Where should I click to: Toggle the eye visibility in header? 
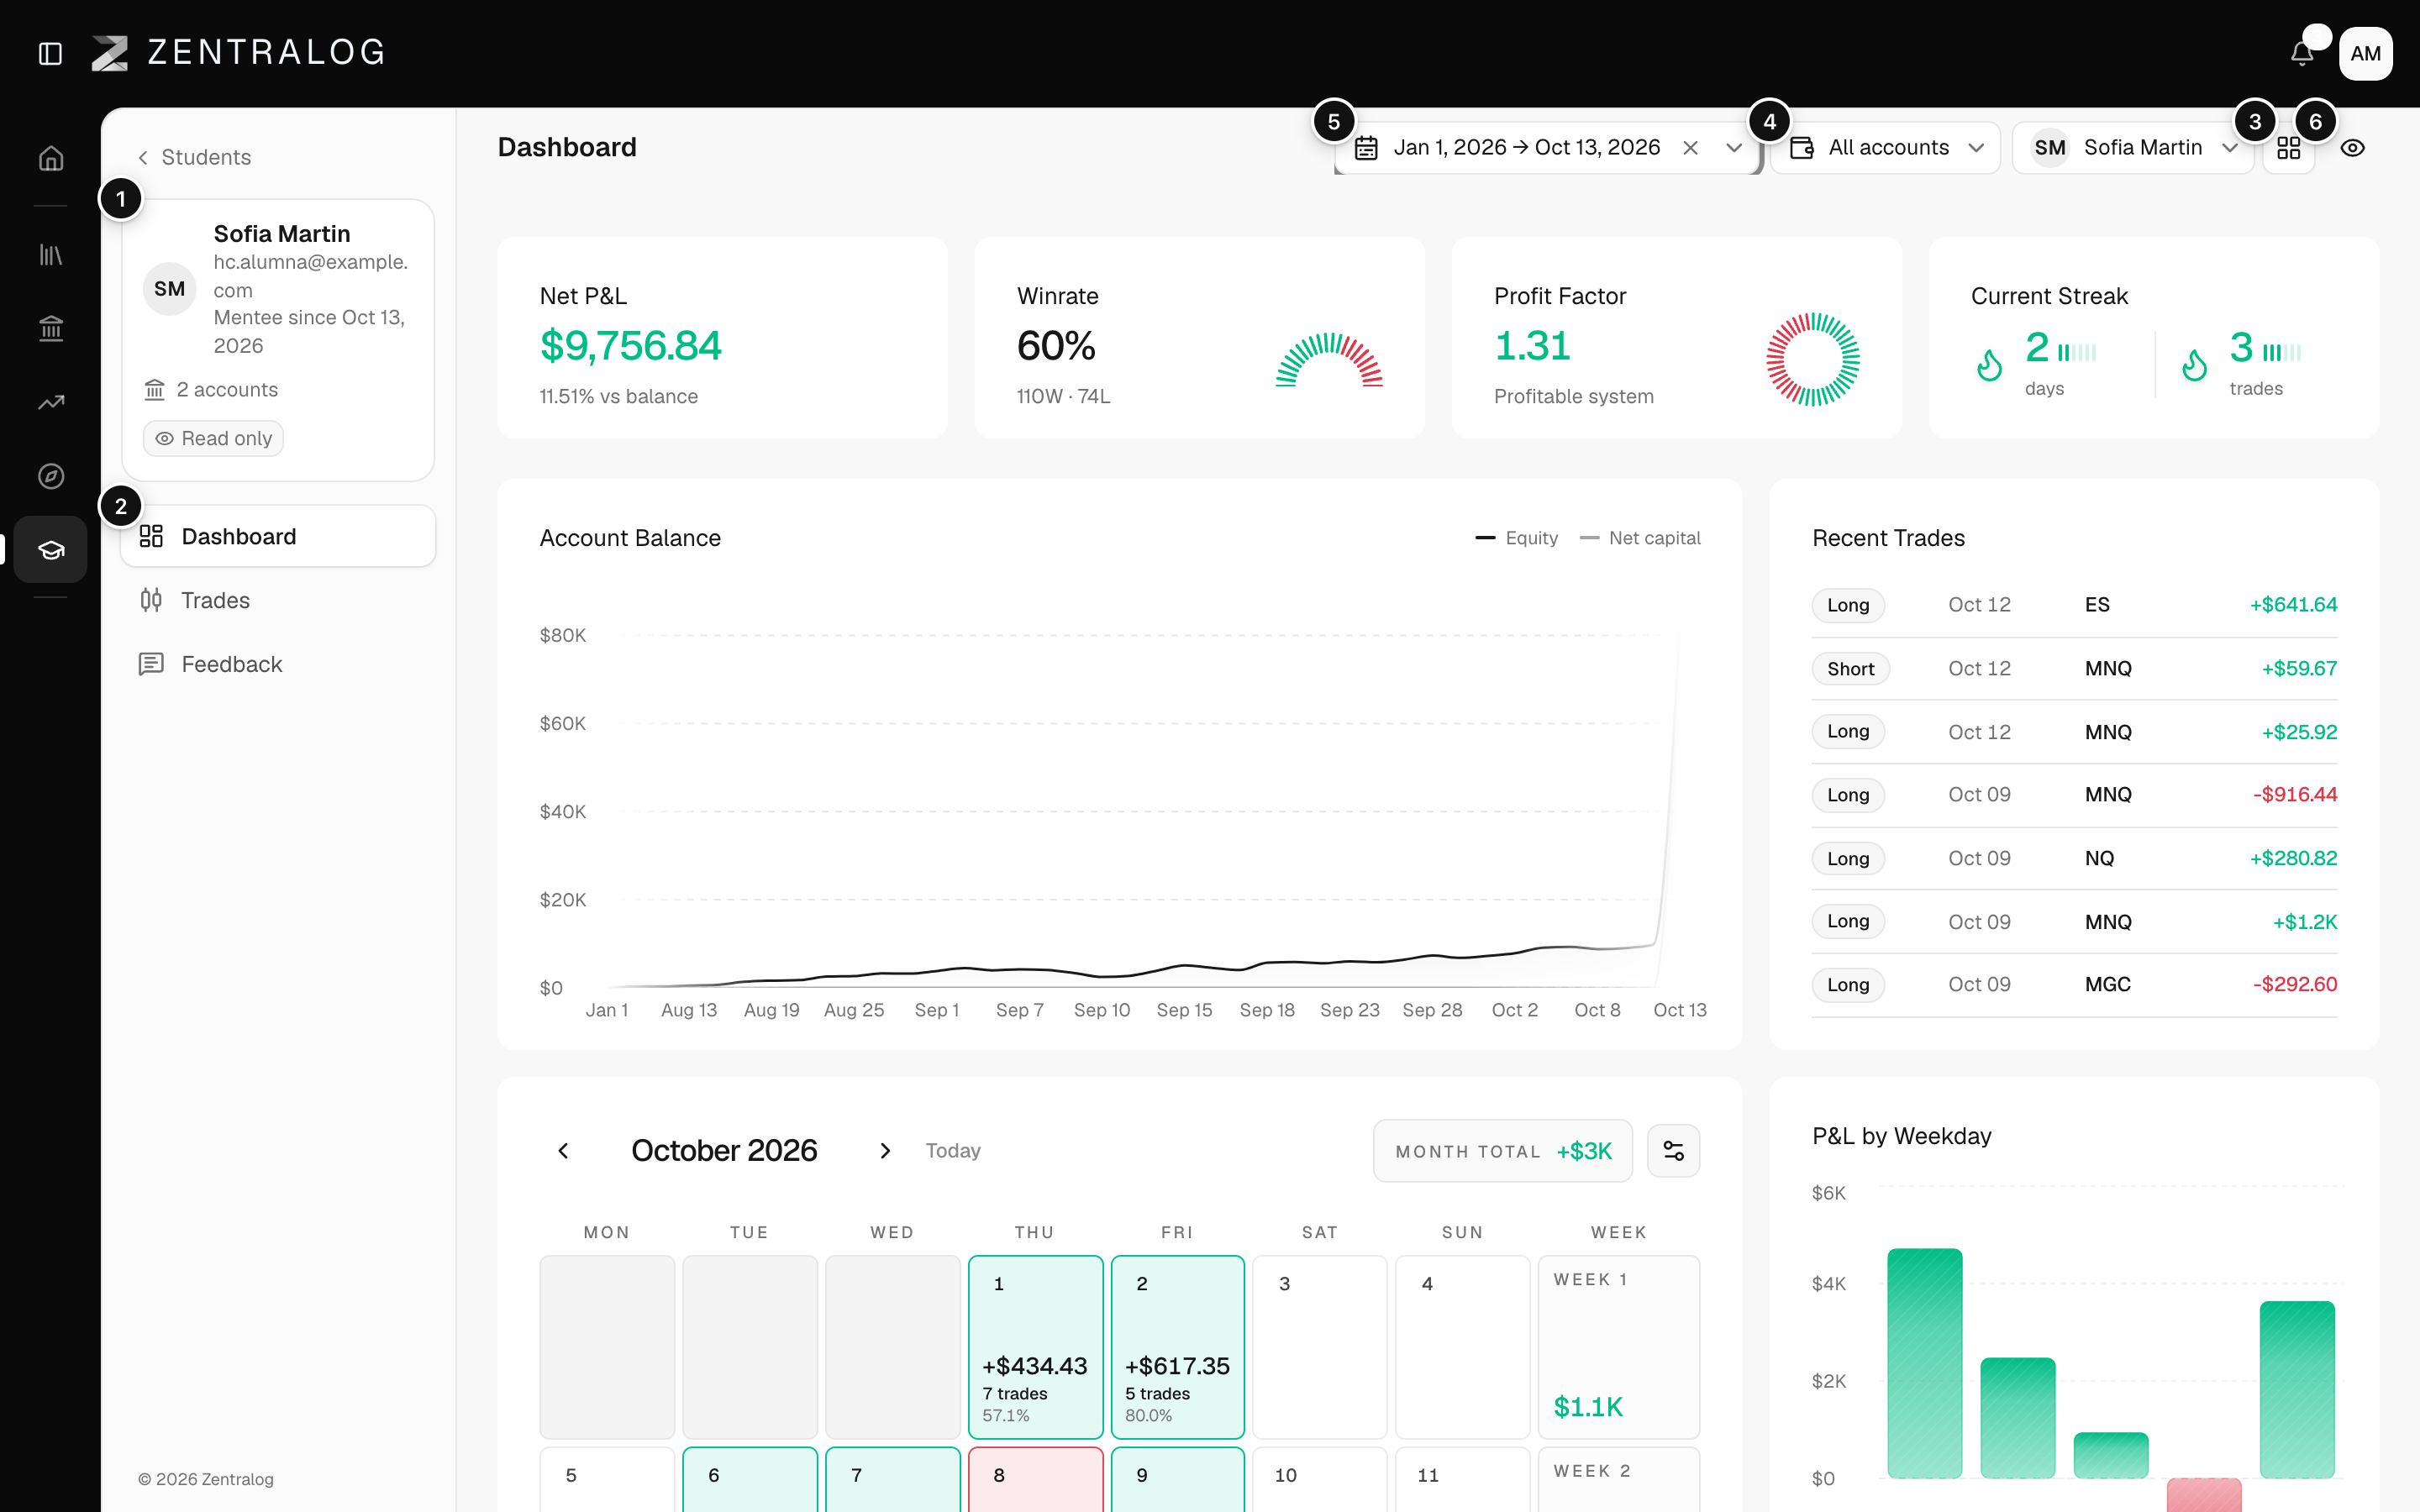(x=2353, y=148)
